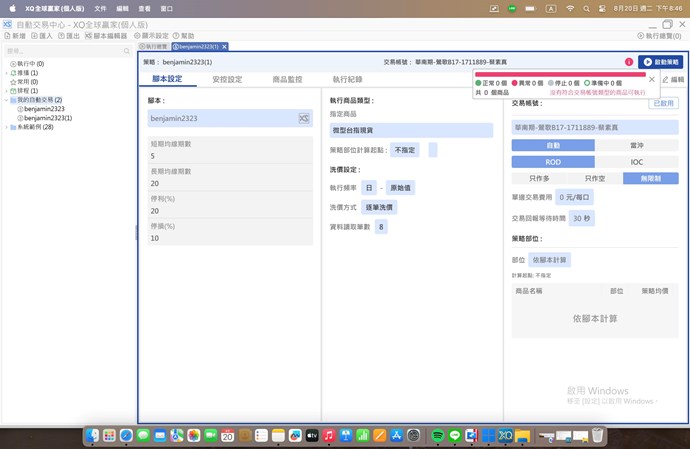Open Spotify from the dock
Viewport: 690px width, 449px height.
(438, 436)
